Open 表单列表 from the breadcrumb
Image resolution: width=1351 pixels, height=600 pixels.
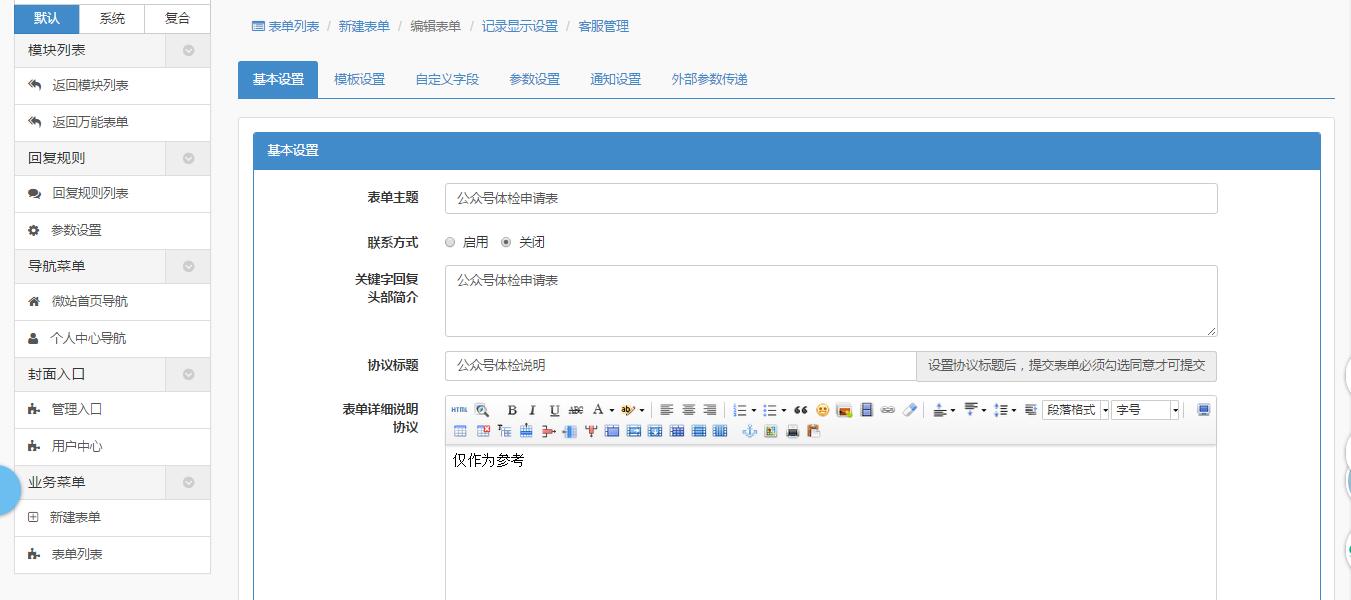tap(289, 26)
